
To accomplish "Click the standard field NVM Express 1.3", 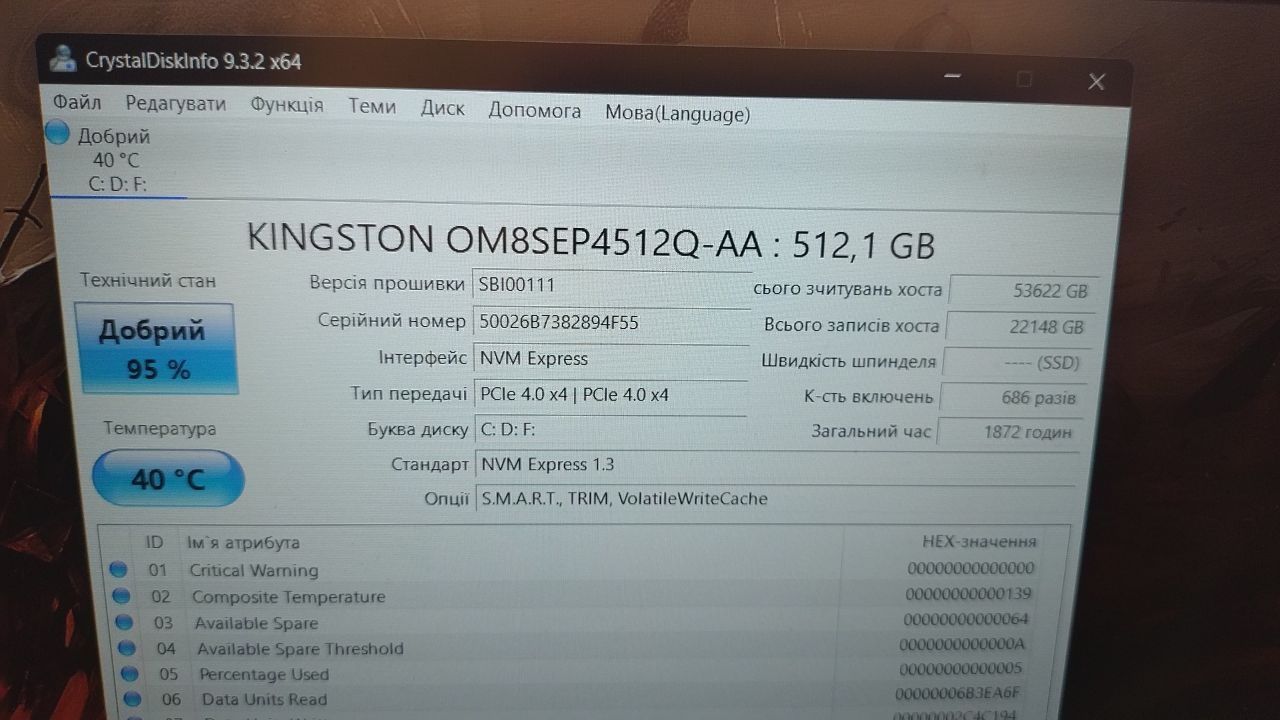I will [776, 465].
